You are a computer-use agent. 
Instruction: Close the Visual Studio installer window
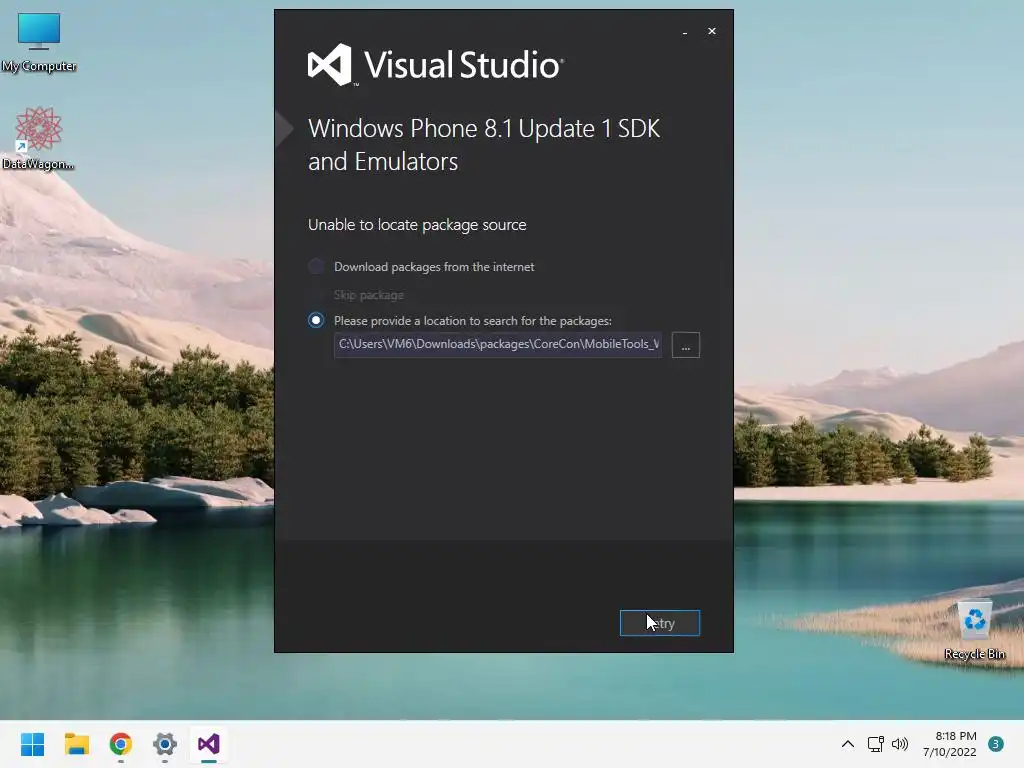712,31
